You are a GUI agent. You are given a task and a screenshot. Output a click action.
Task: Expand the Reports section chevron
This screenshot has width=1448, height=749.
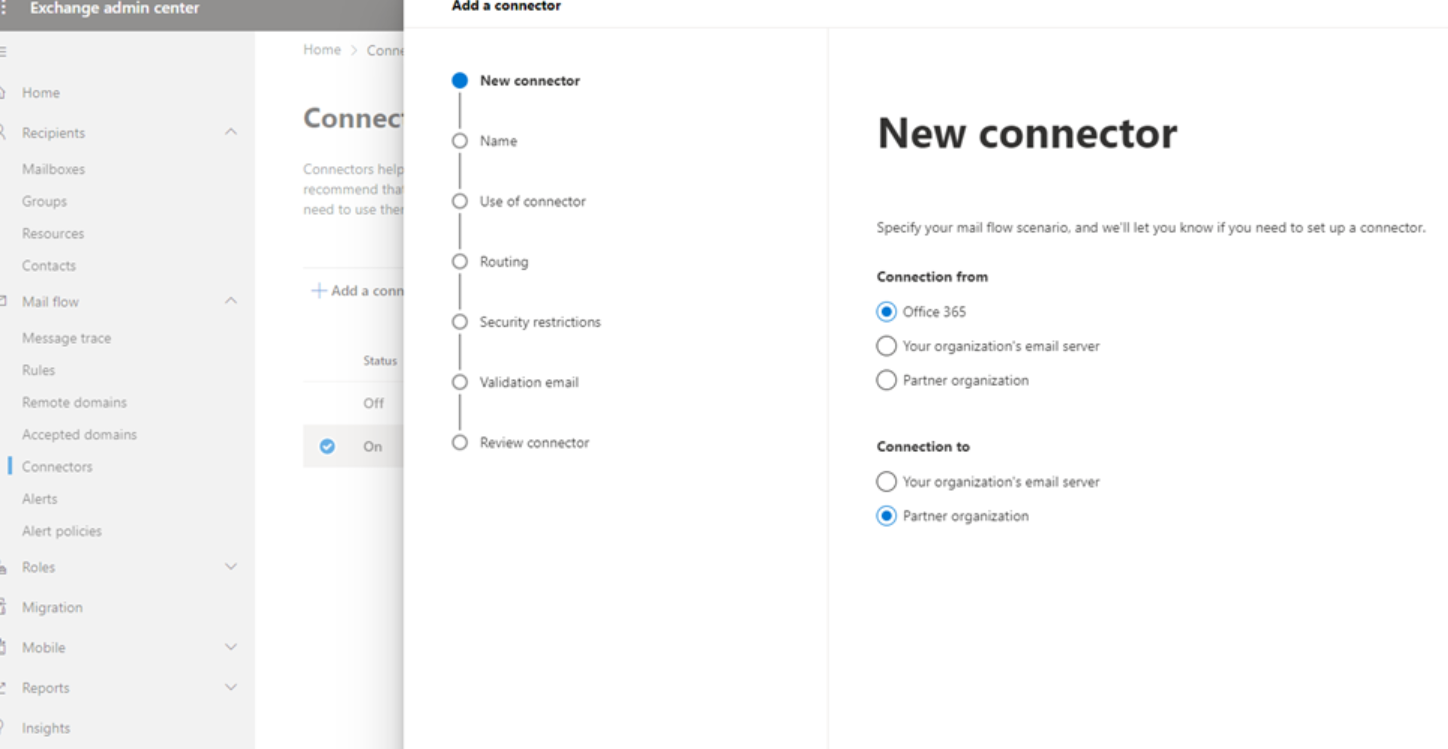[x=231, y=688]
